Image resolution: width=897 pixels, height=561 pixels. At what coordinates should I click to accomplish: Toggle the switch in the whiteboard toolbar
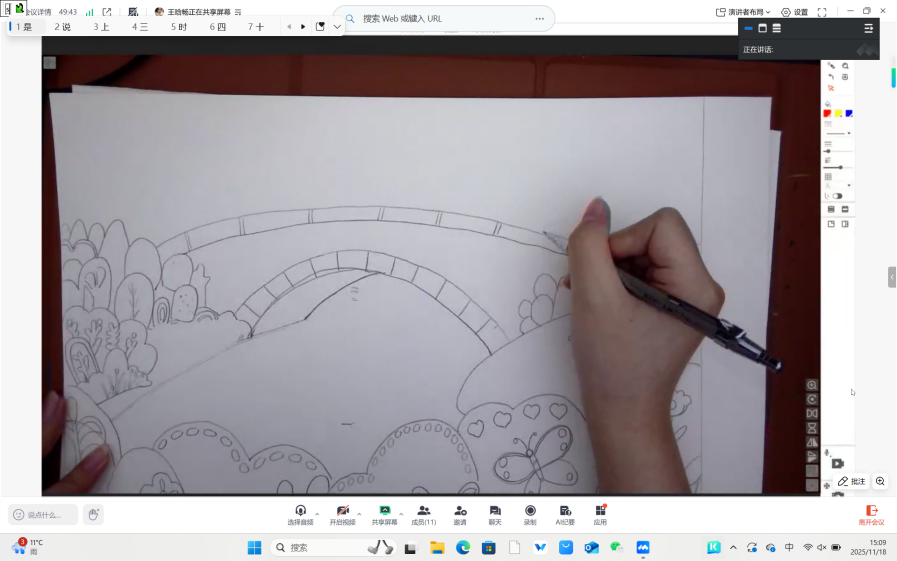[x=836, y=196]
